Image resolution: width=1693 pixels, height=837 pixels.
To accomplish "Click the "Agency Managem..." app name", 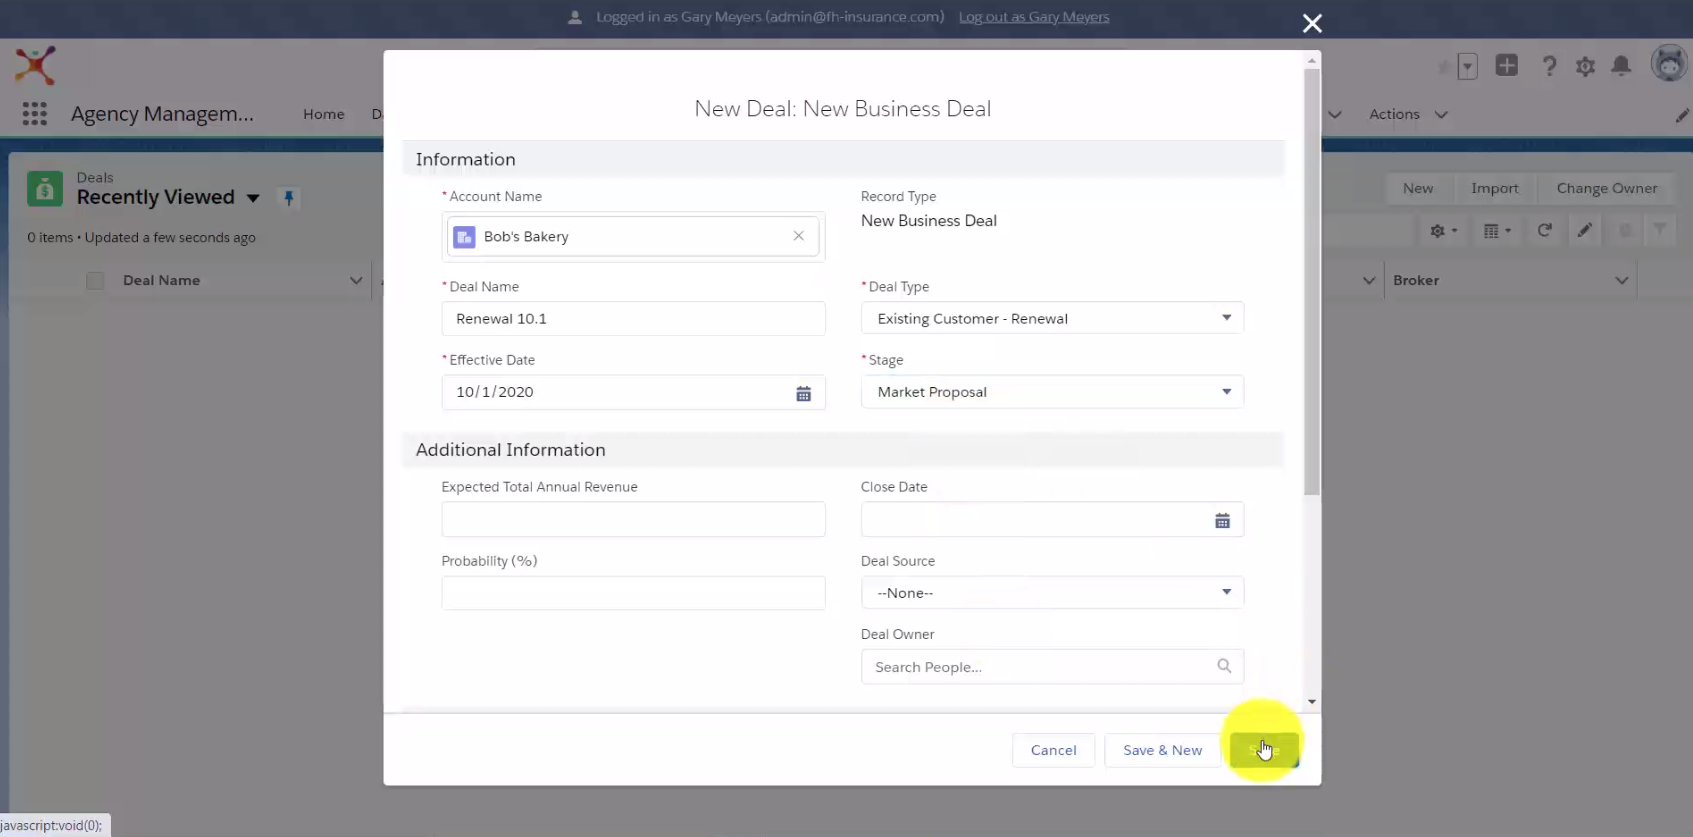I will 162,114.
